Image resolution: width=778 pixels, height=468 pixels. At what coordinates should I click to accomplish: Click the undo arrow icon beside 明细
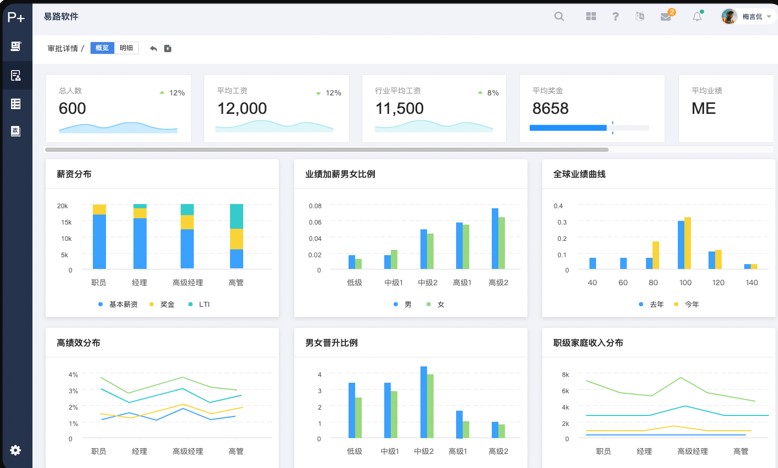point(153,48)
